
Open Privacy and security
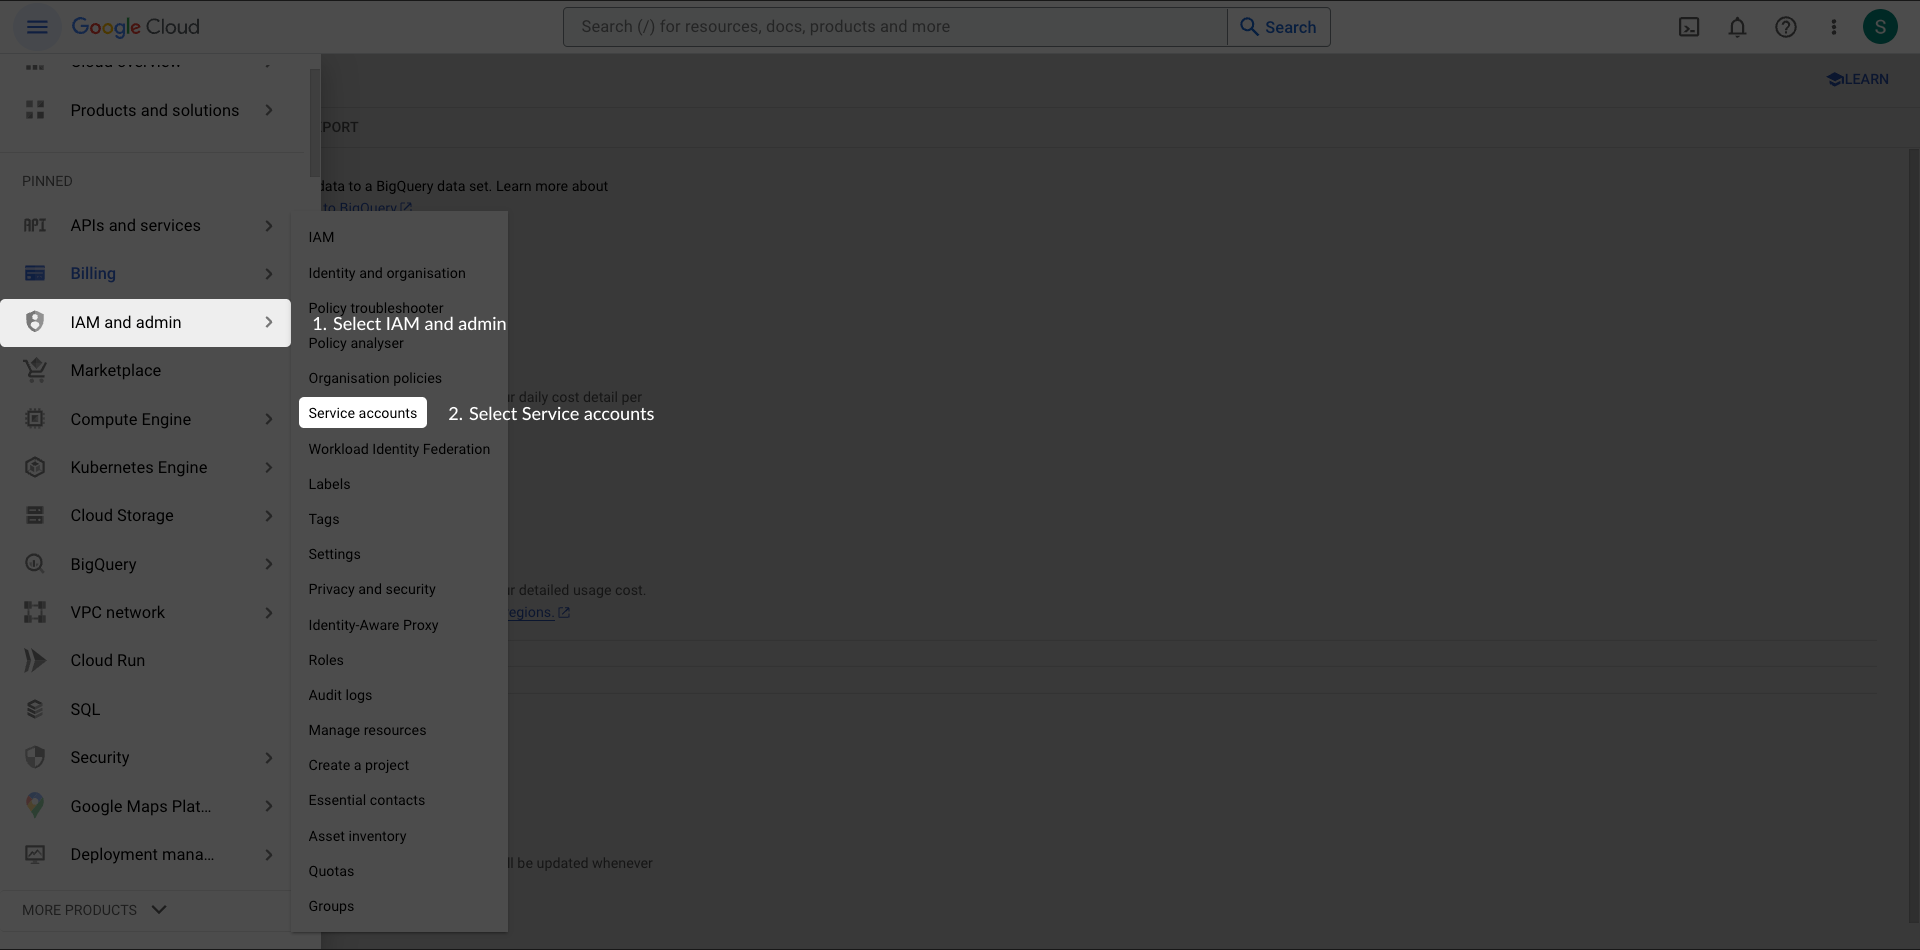tap(372, 589)
